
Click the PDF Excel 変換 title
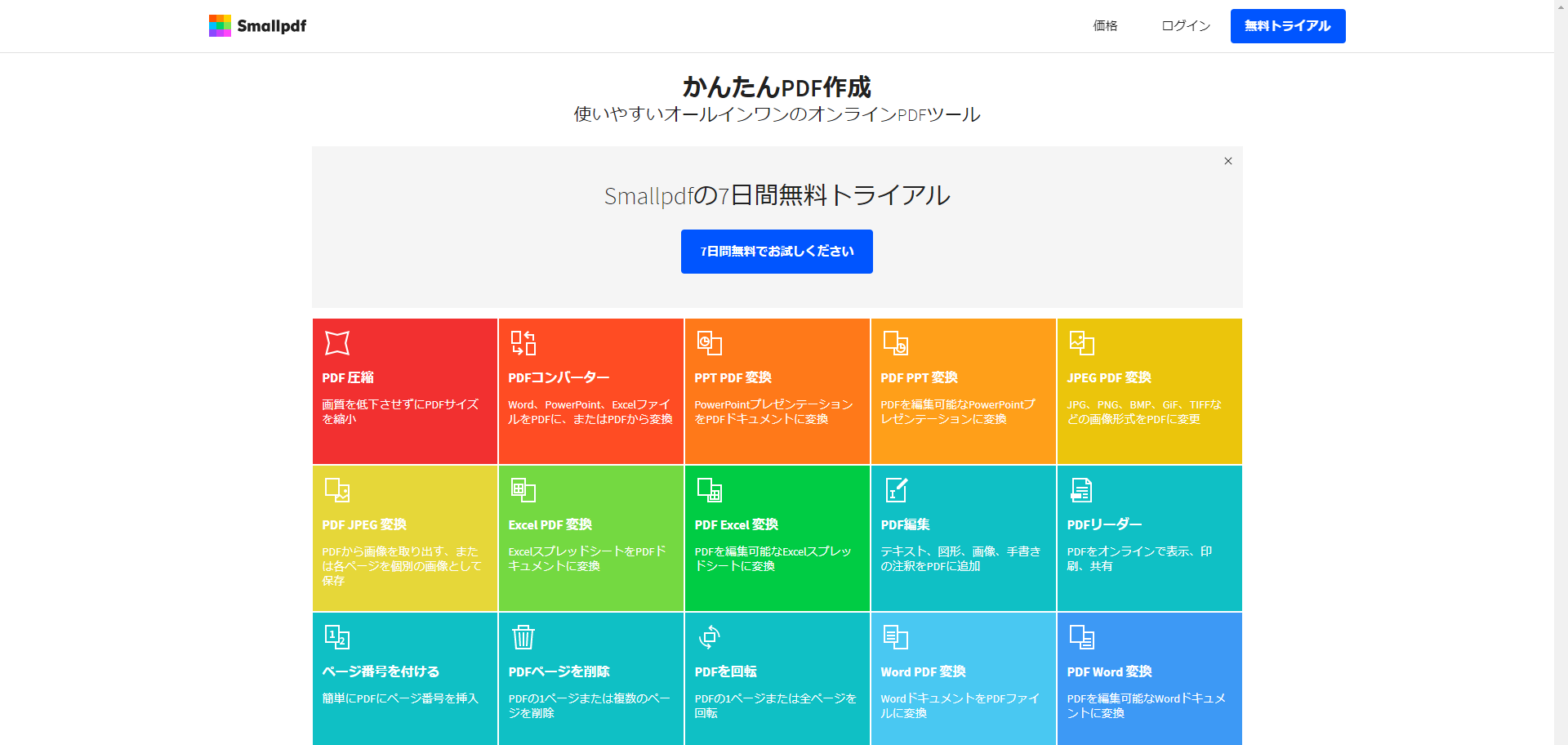coord(736,524)
